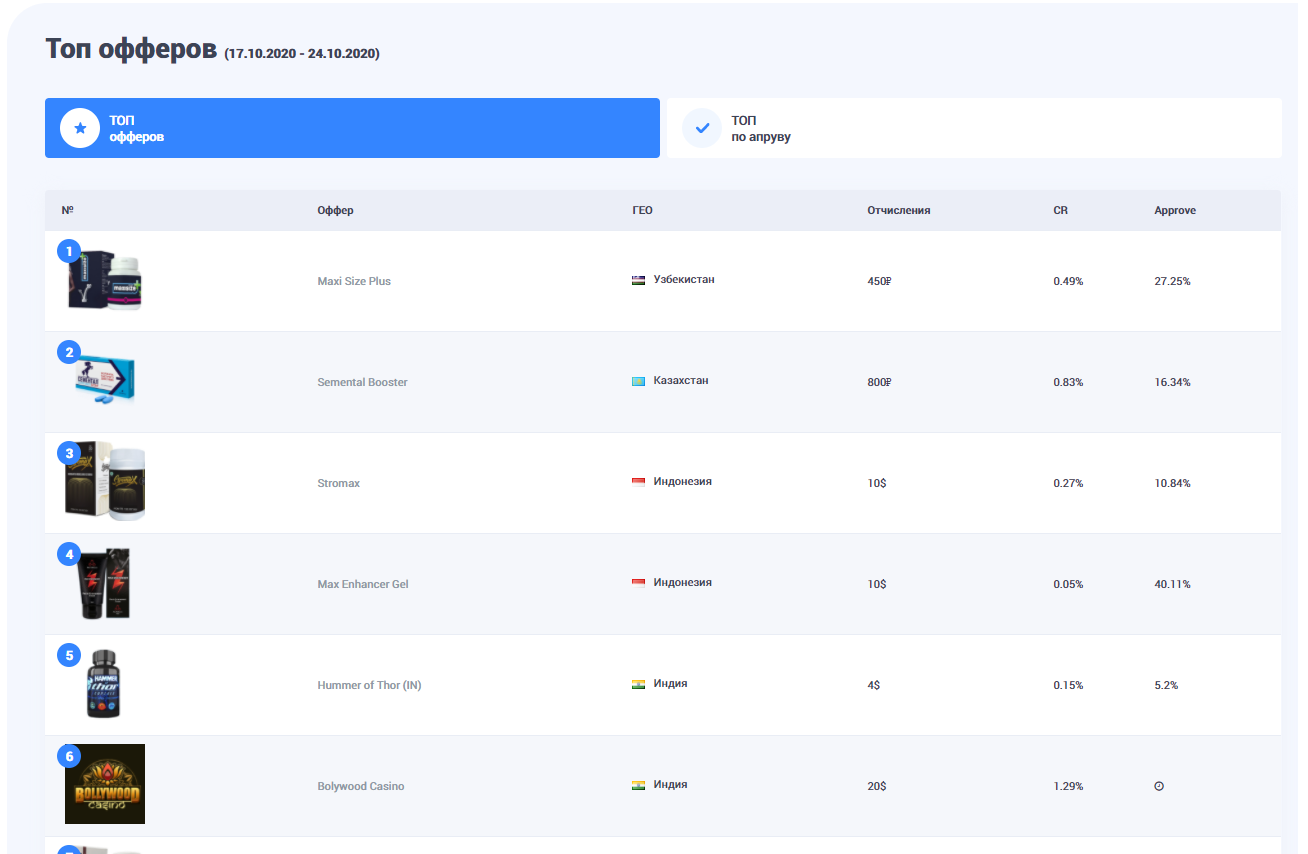
Task: Click the 27.25% approve value
Action: click(1172, 281)
